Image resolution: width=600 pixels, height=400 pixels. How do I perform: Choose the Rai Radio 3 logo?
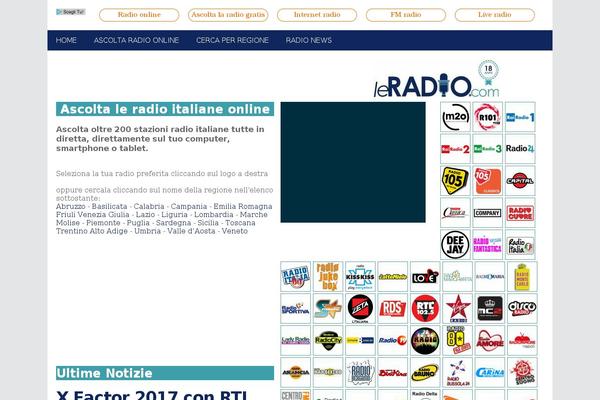pos(488,149)
